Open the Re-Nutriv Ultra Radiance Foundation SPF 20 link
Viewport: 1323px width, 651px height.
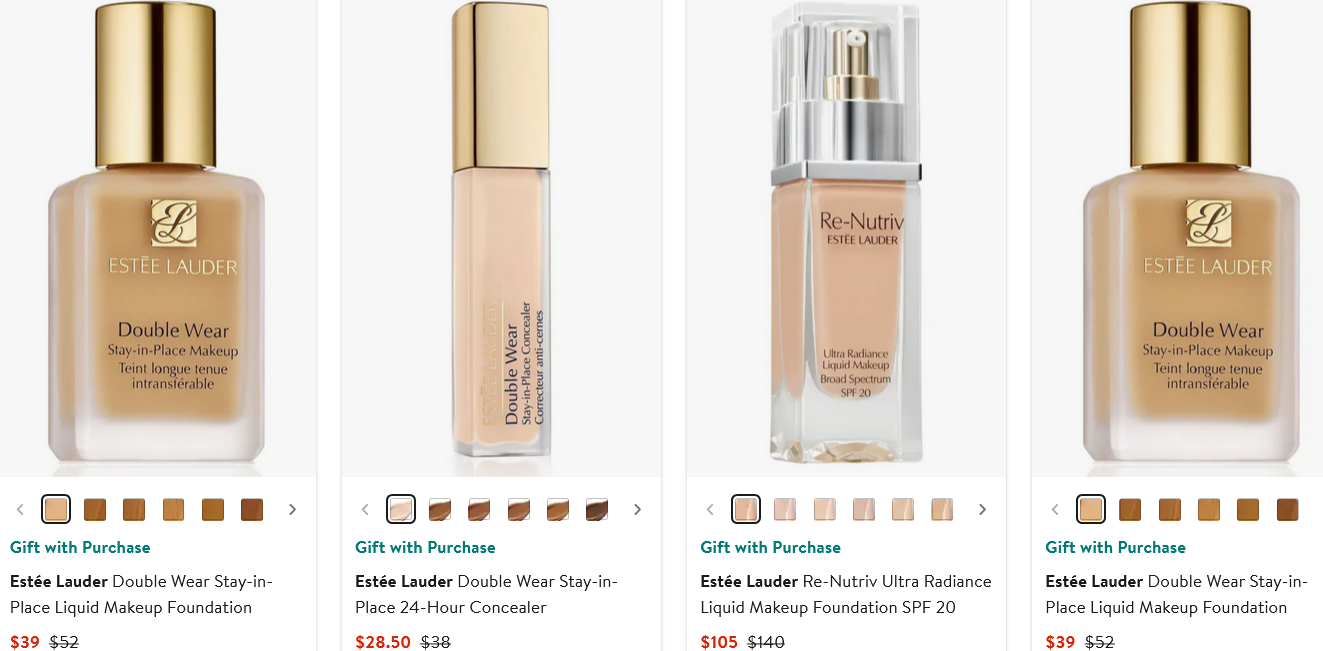pyautogui.click(x=846, y=594)
